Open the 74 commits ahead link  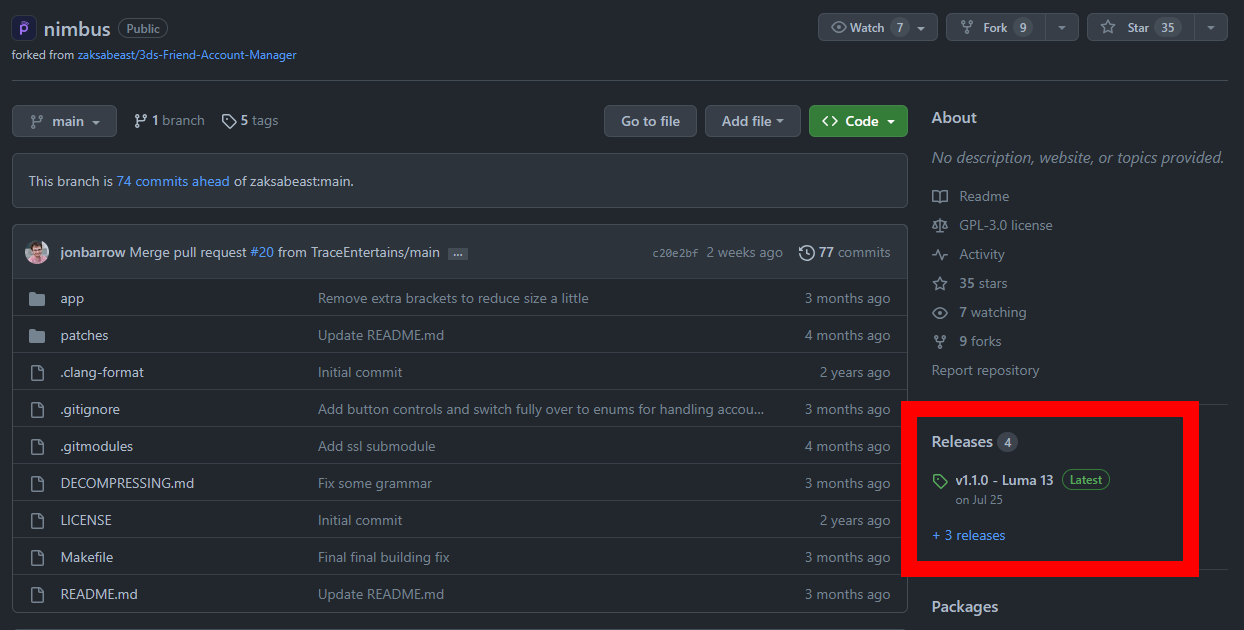173,181
